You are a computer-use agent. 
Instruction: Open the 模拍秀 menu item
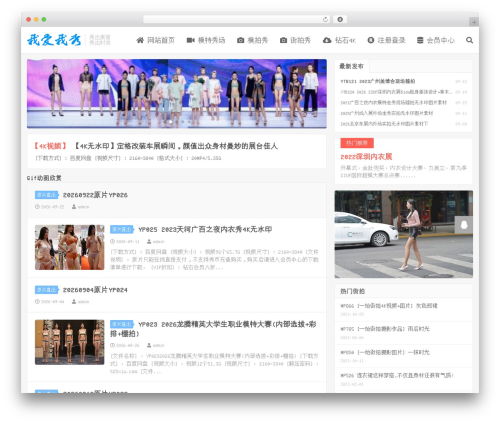point(253,40)
